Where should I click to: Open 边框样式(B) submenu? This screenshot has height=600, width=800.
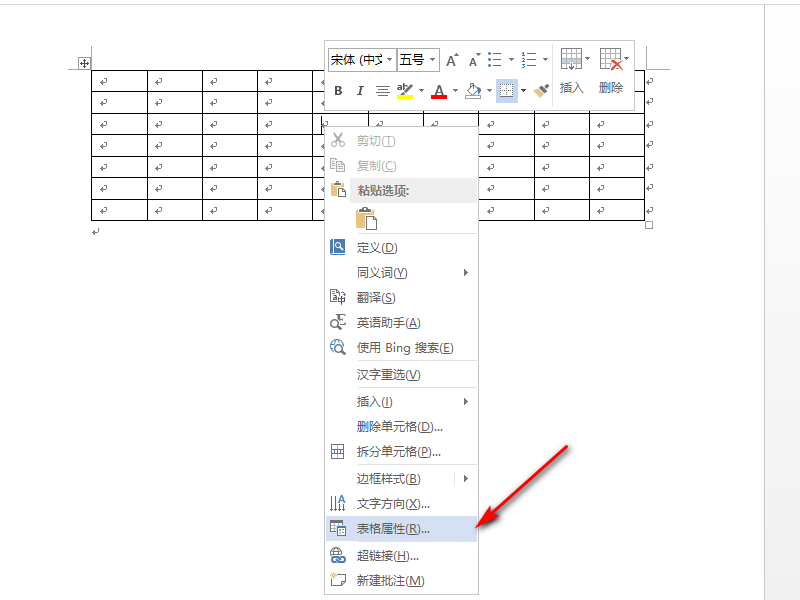402,479
